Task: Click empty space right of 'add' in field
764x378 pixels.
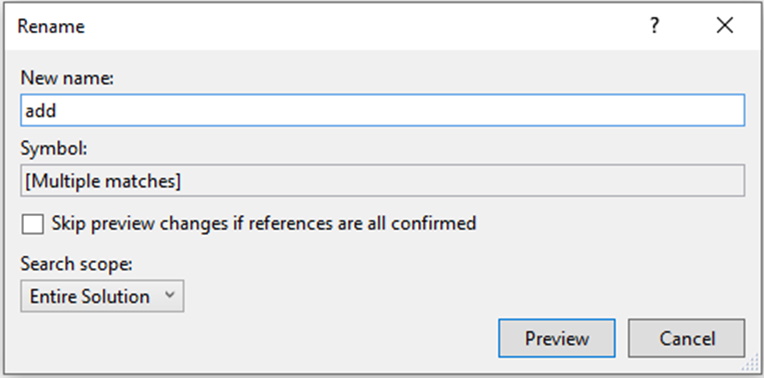Action: [x=400, y=111]
